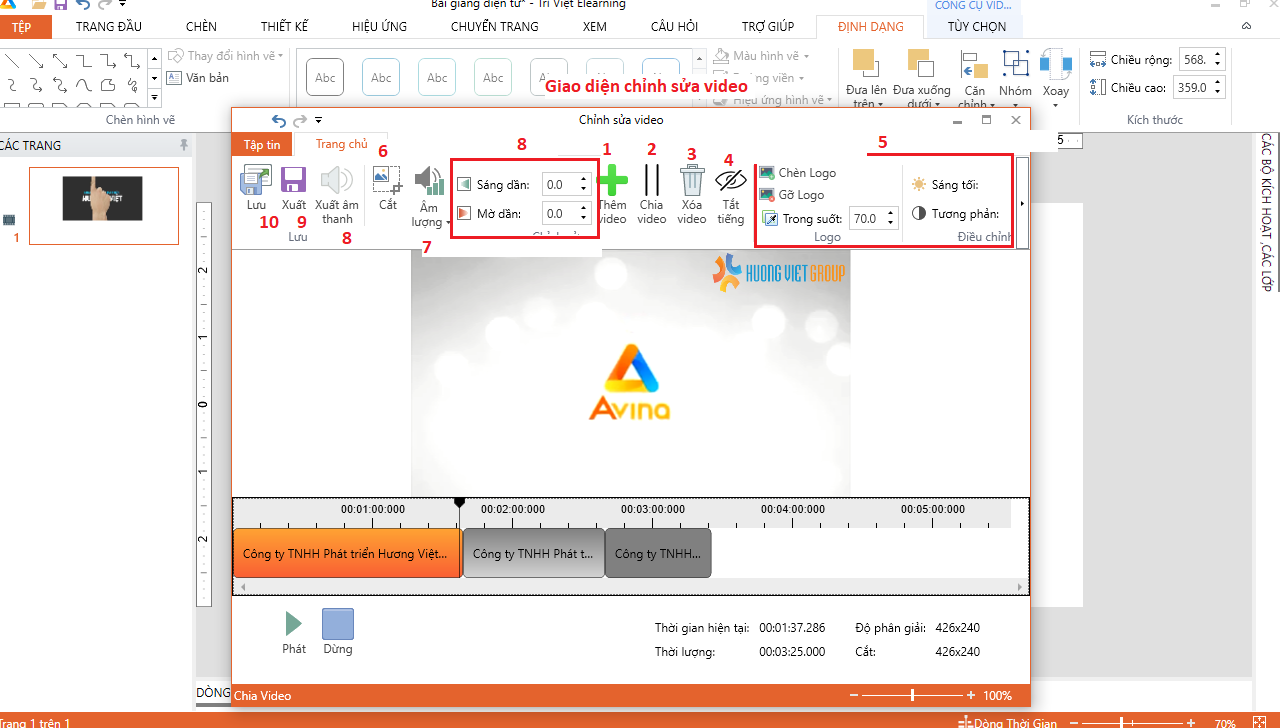Click the Lưu save icon in video editor

click(256, 180)
